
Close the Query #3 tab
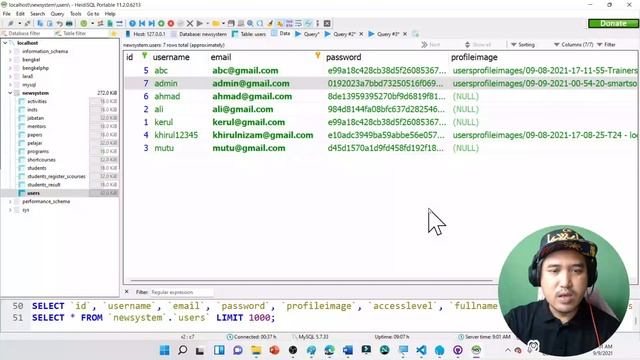point(405,34)
